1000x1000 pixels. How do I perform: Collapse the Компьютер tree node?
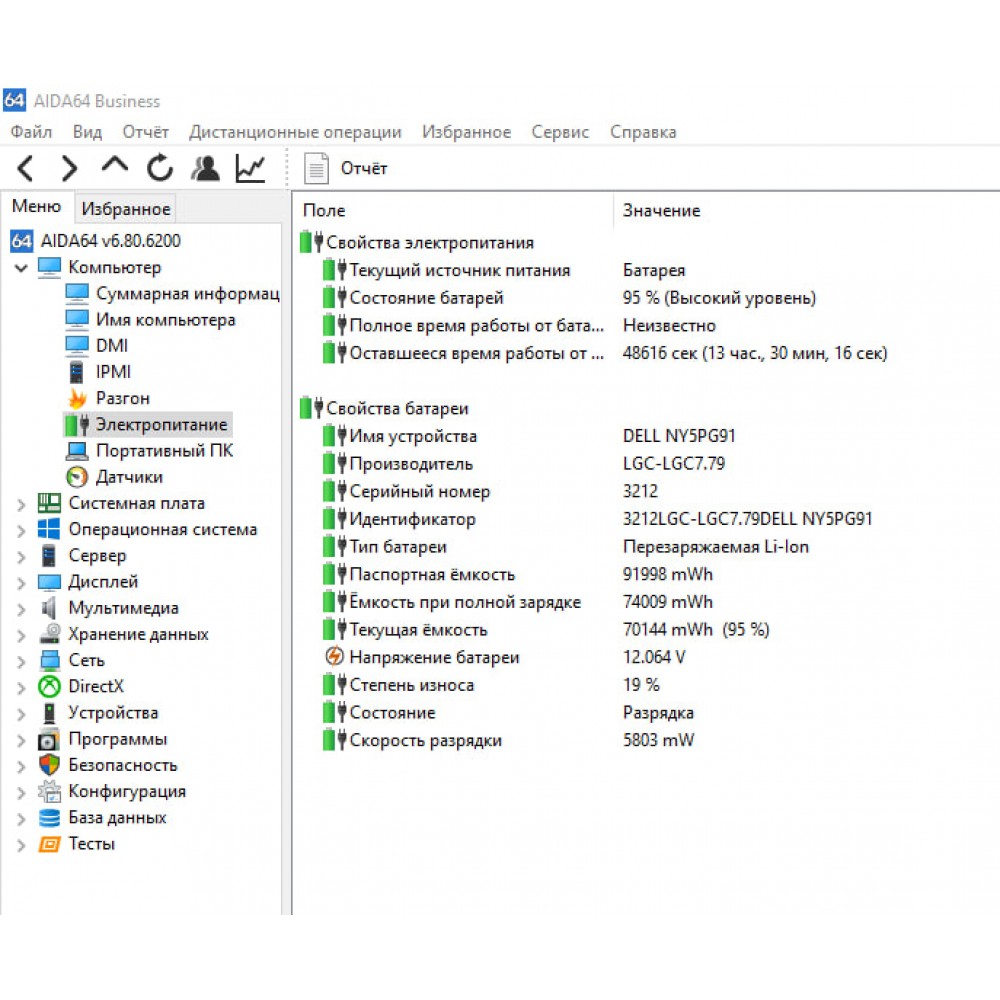click(21, 268)
